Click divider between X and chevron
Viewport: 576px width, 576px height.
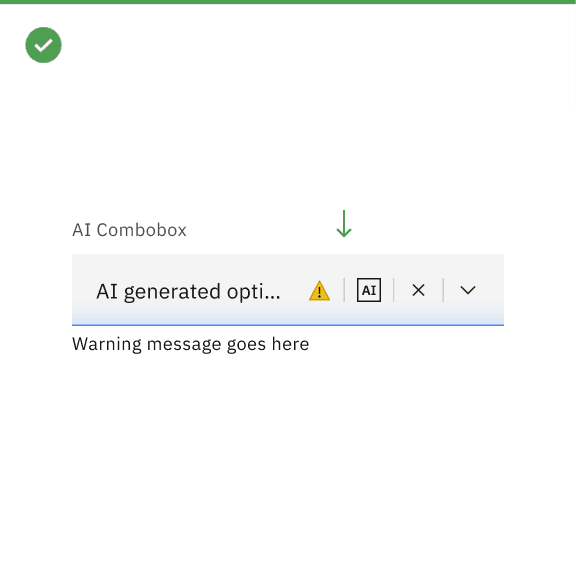pyautogui.click(x=443, y=290)
